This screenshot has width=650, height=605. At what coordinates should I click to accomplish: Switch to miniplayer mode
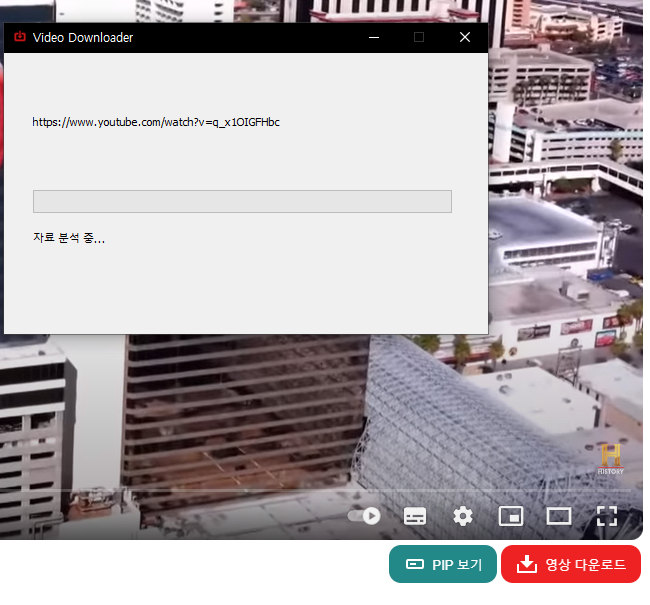click(x=511, y=516)
